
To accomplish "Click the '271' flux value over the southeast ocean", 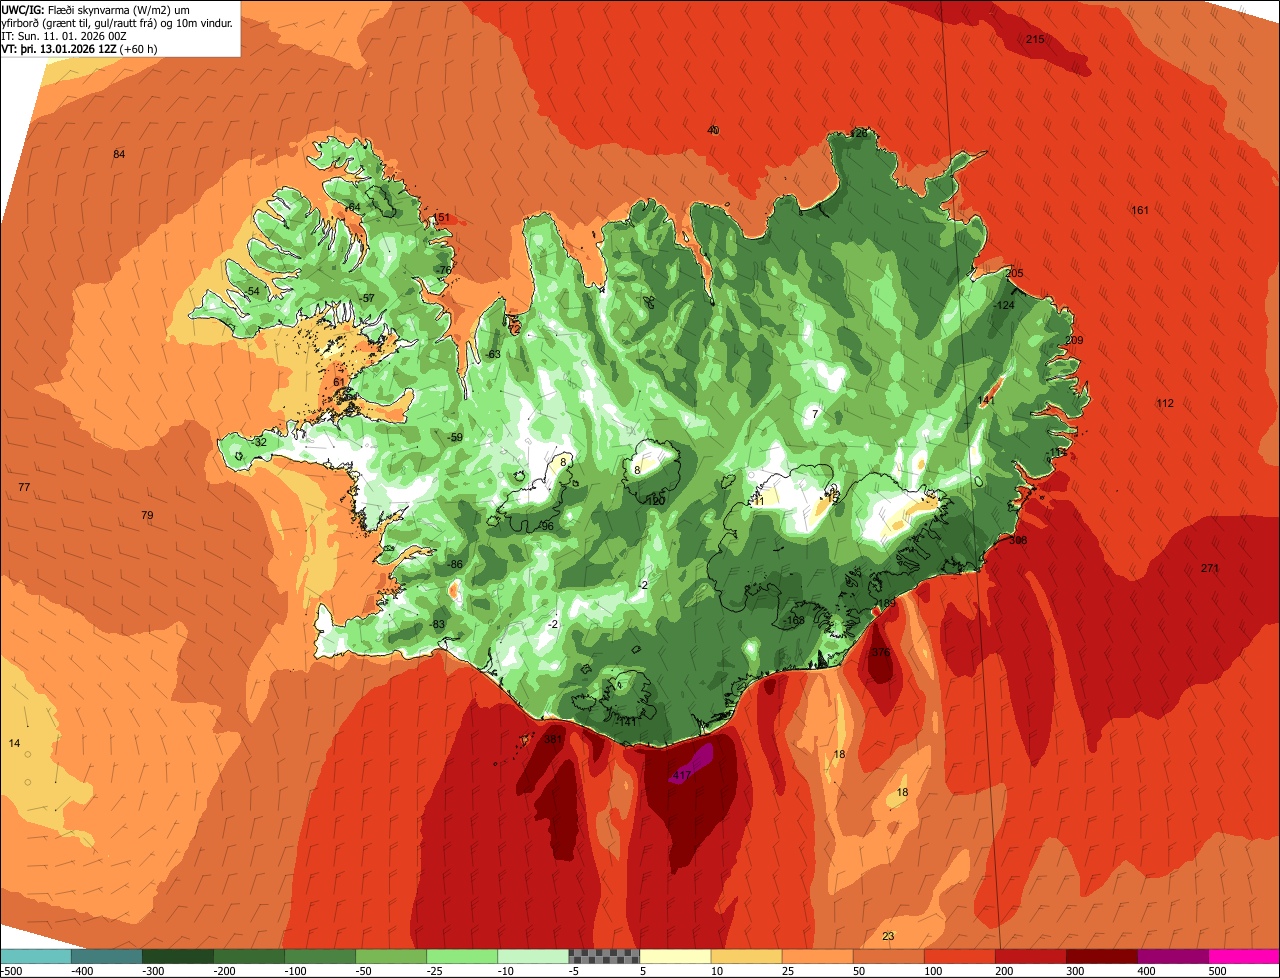I will click(1210, 568).
